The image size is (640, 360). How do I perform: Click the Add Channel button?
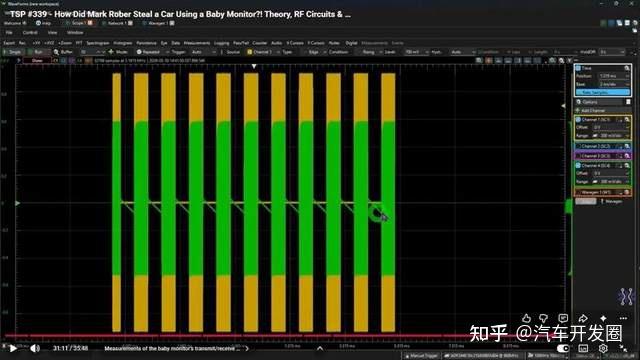[x=591, y=111]
